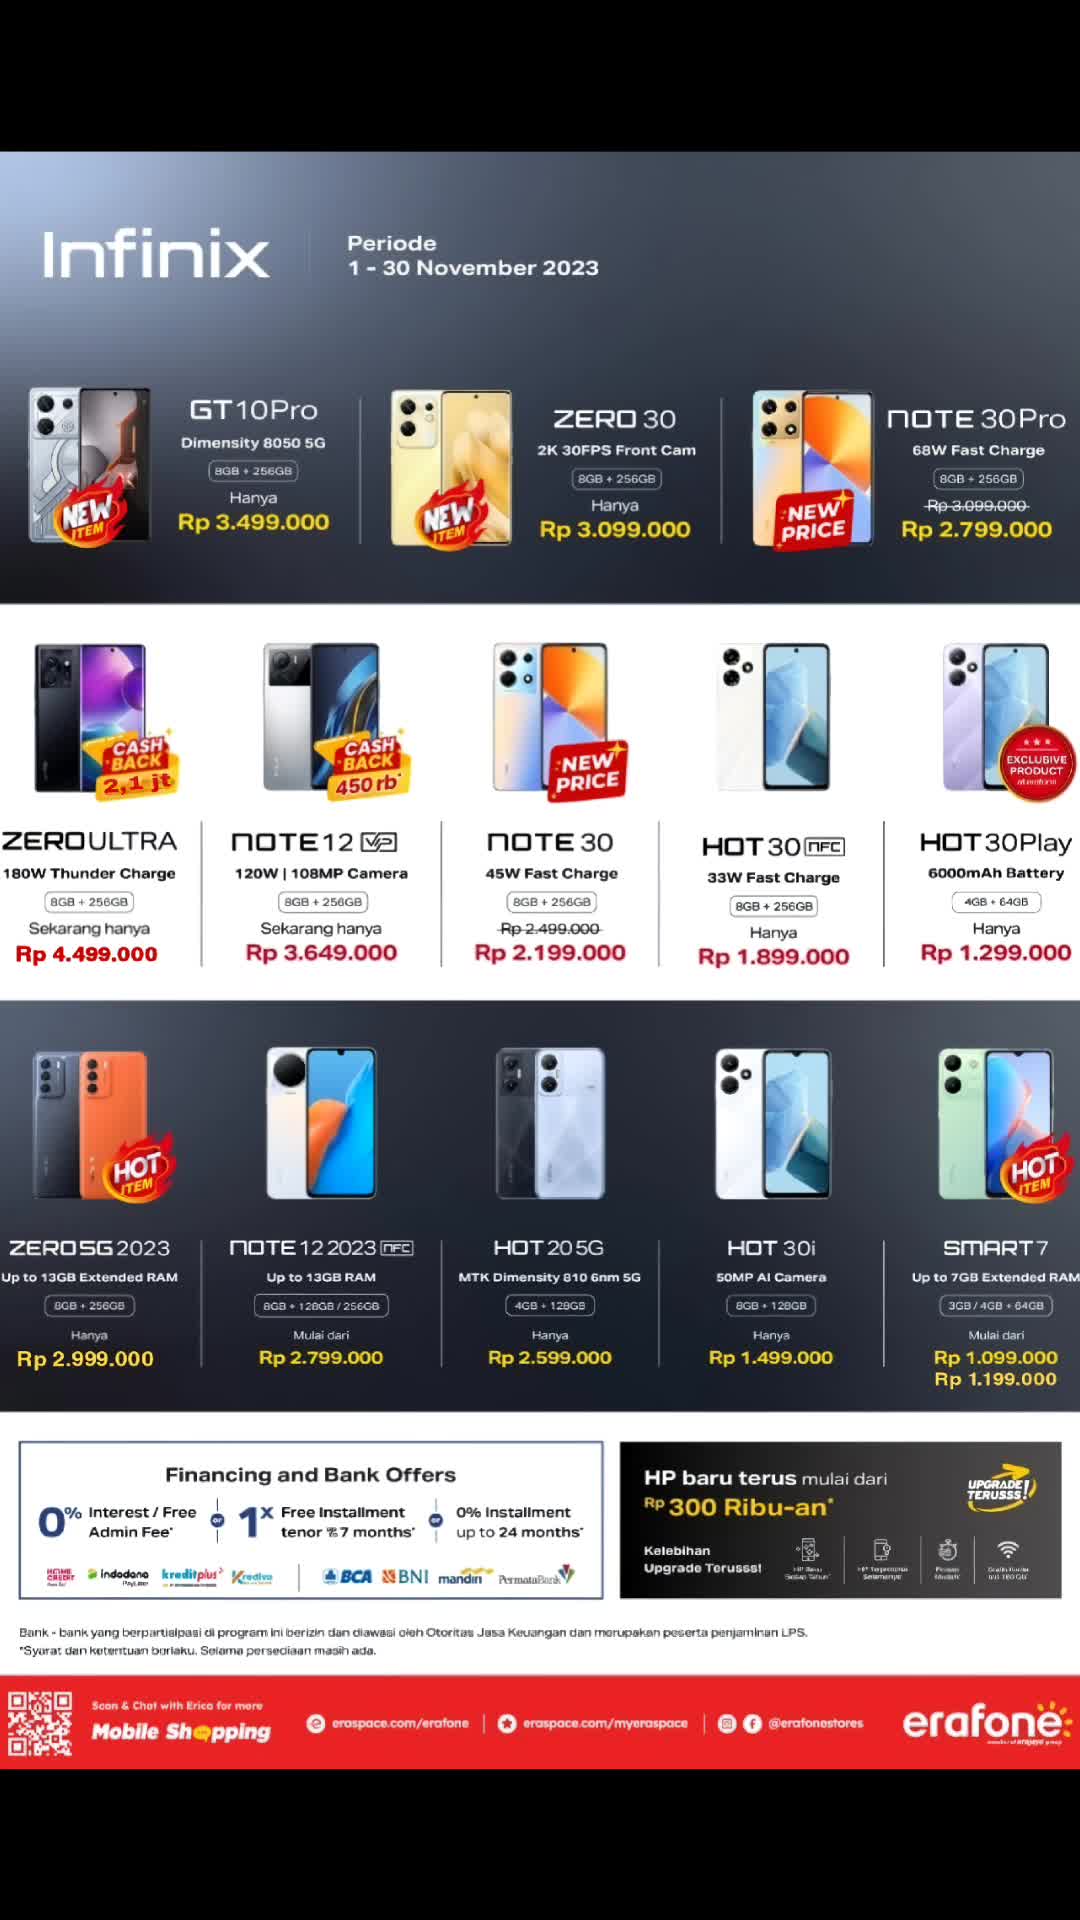Viewport: 1080px width, 1920px height.
Task: Click the BNI bank logo
Action: (x=405, y=1576)
